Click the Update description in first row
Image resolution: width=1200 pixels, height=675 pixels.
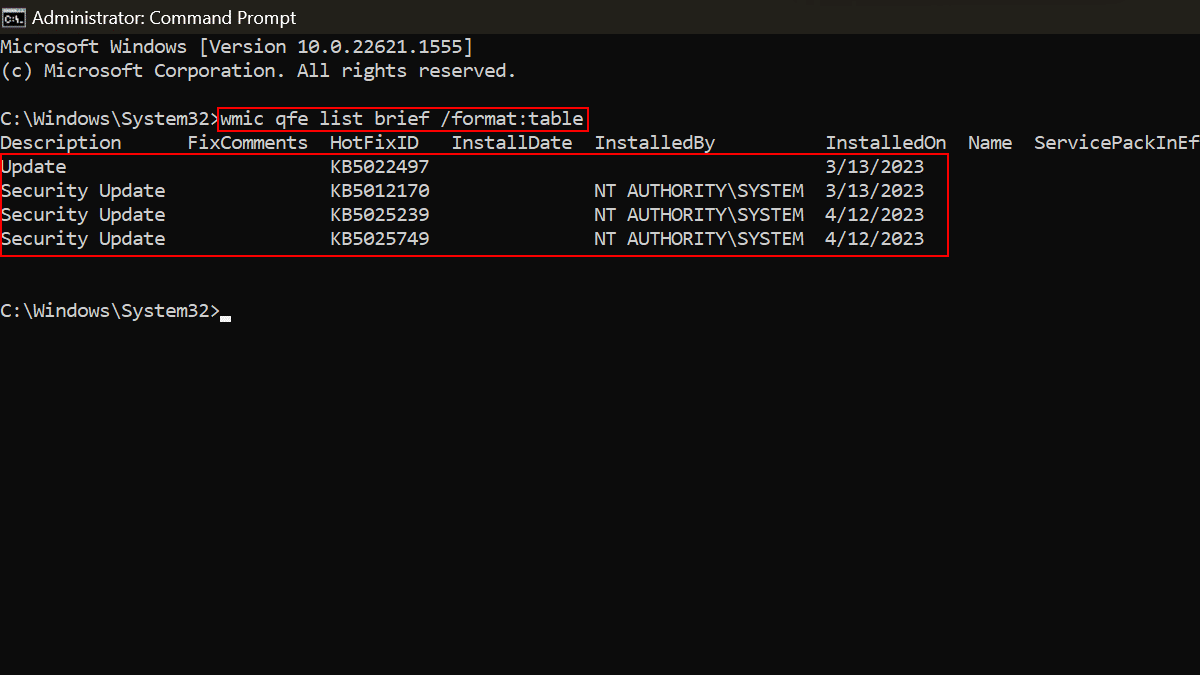34,167
